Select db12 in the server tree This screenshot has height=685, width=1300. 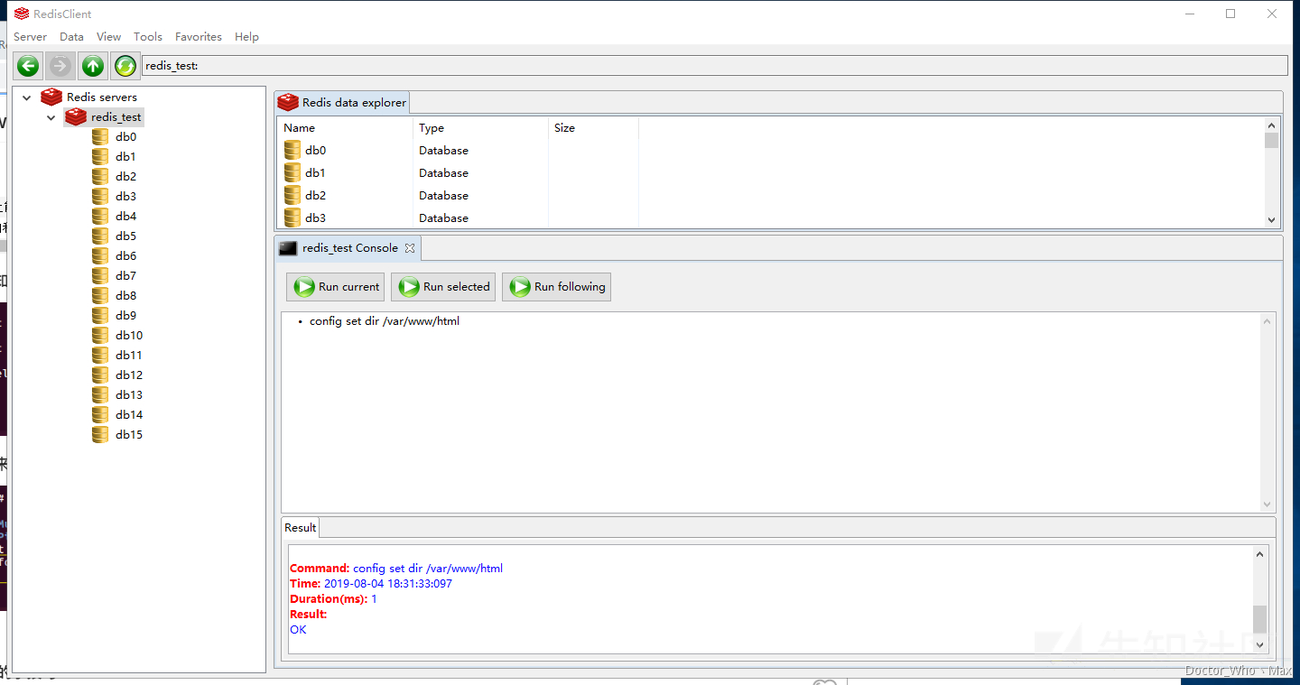pyautogui.click(x=128, y=375)
